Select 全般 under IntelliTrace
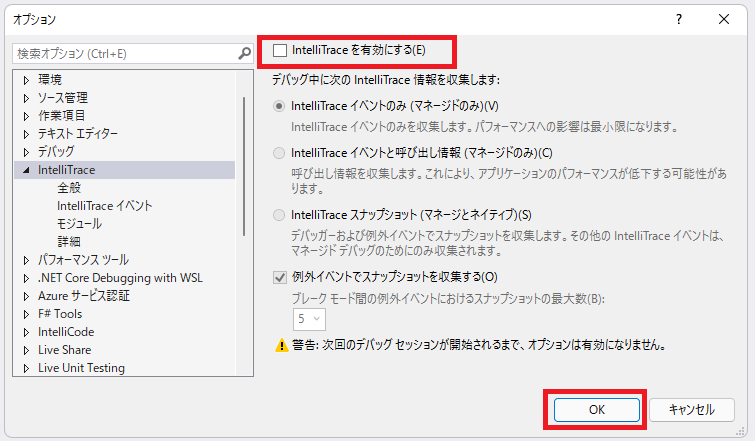The image size is (755, 441). coord(69,188)
